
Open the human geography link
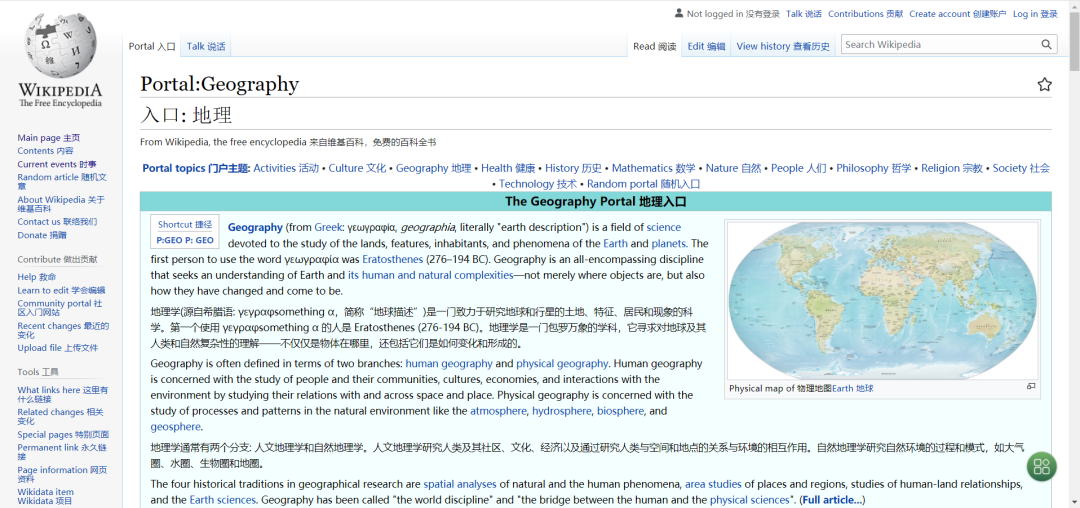[449, 363]
